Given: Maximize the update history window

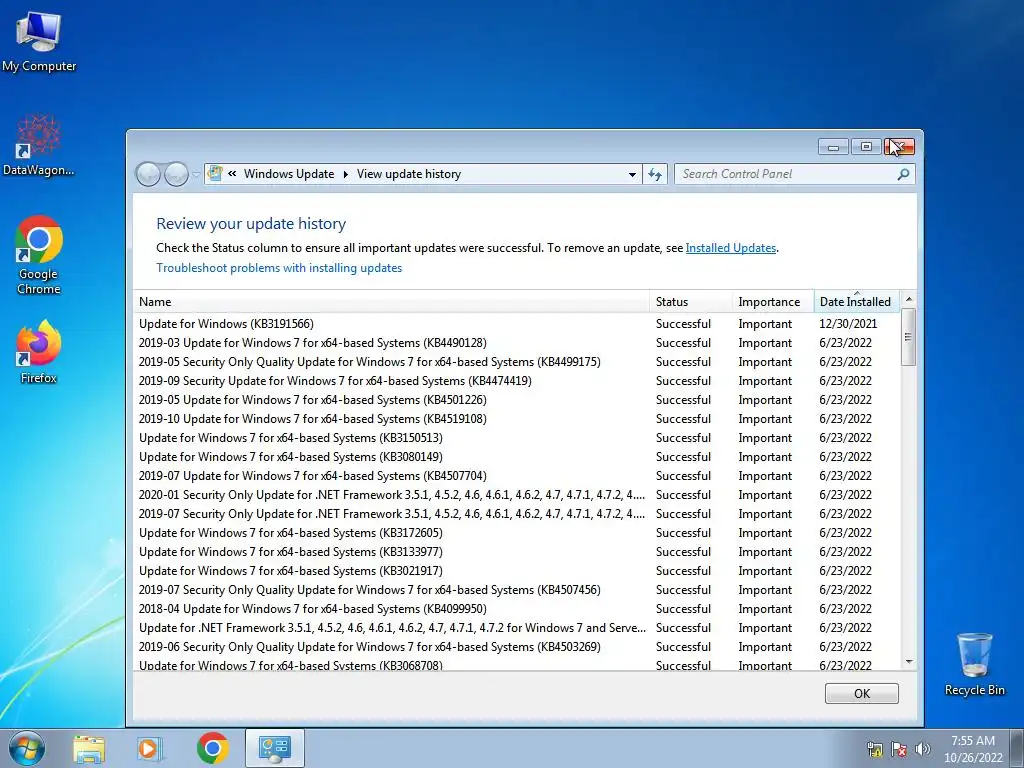Looking at the screenshot, I should coord(866,147).
